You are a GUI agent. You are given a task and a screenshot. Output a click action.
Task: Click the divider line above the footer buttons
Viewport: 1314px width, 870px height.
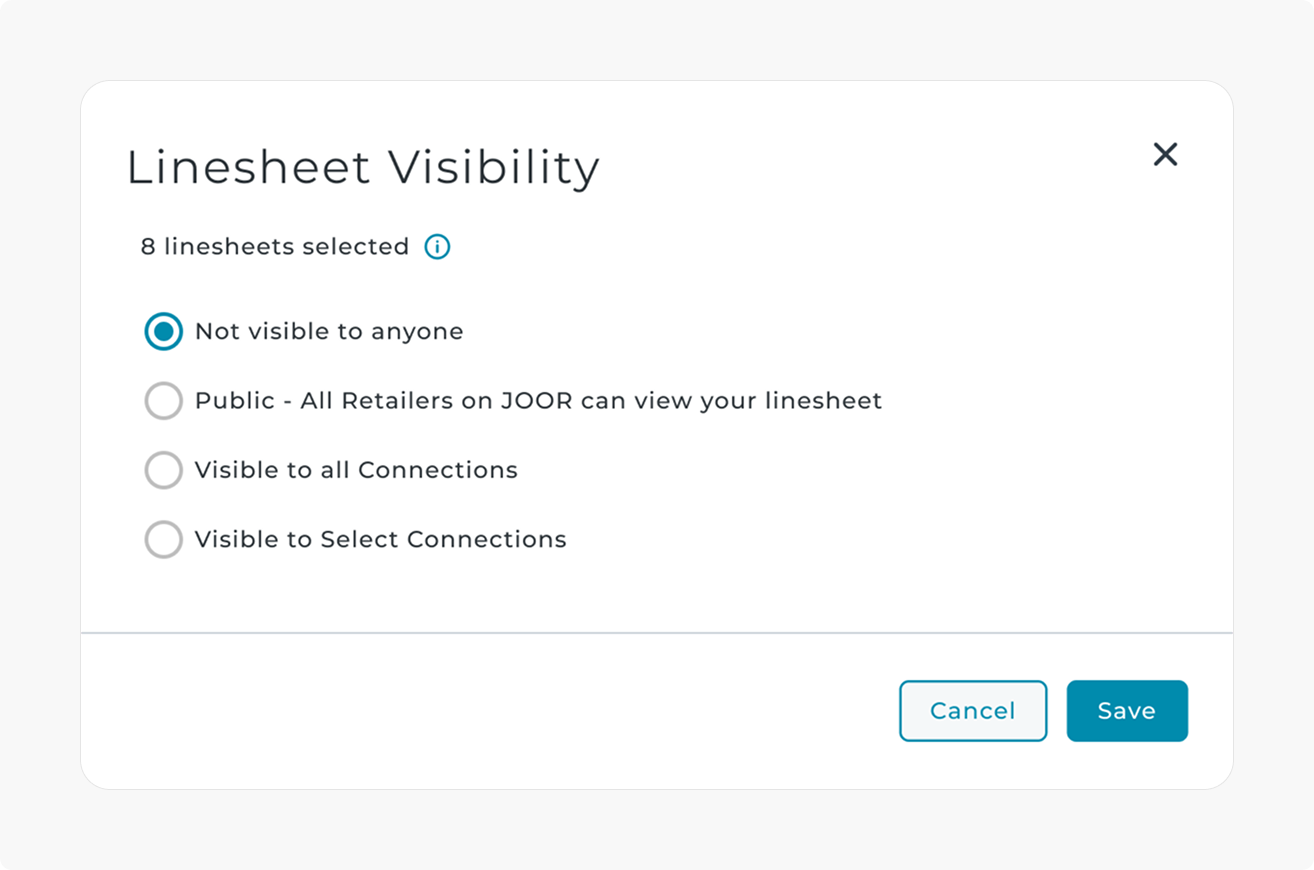tap(656, 633)
